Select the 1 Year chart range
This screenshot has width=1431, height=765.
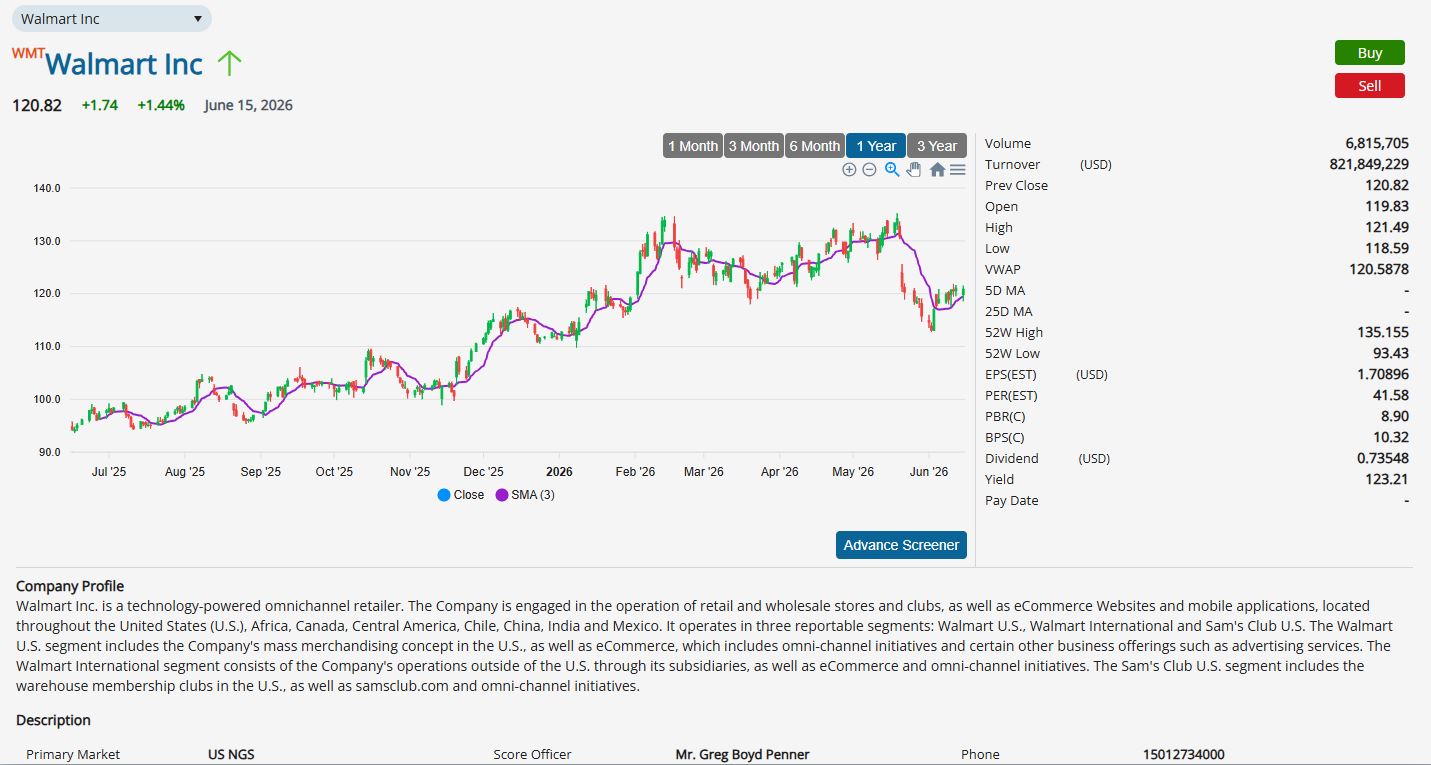876,146
